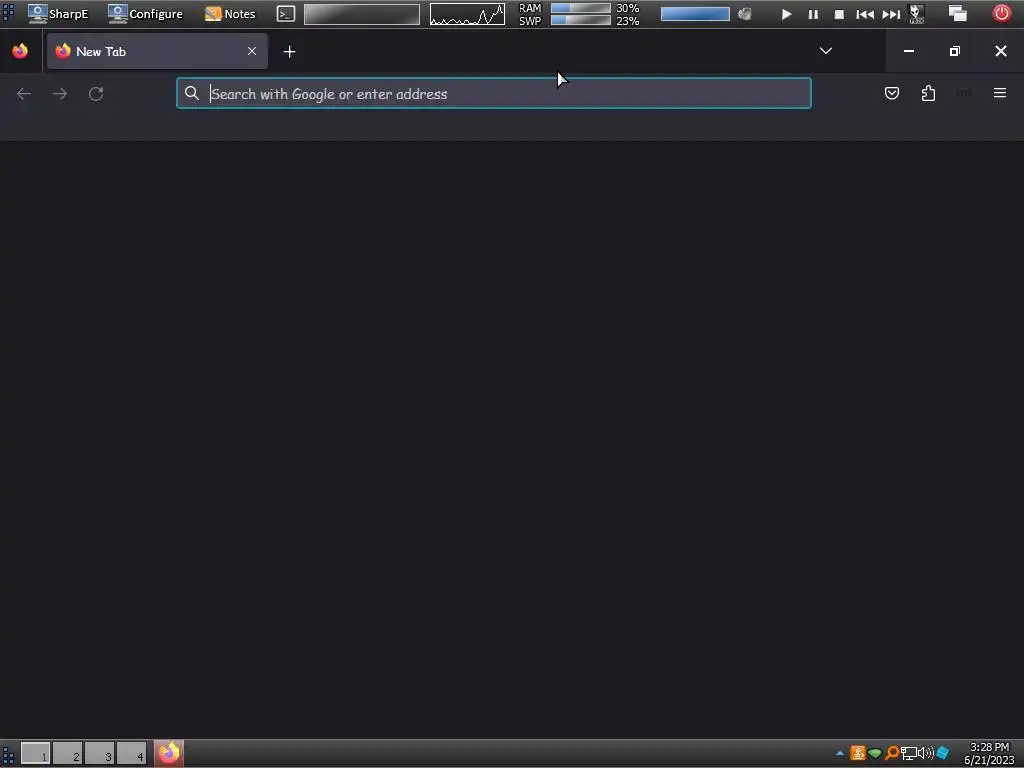Click the RAM usage bar
Screen dimensions: 1024x768
tap(581, 8)
